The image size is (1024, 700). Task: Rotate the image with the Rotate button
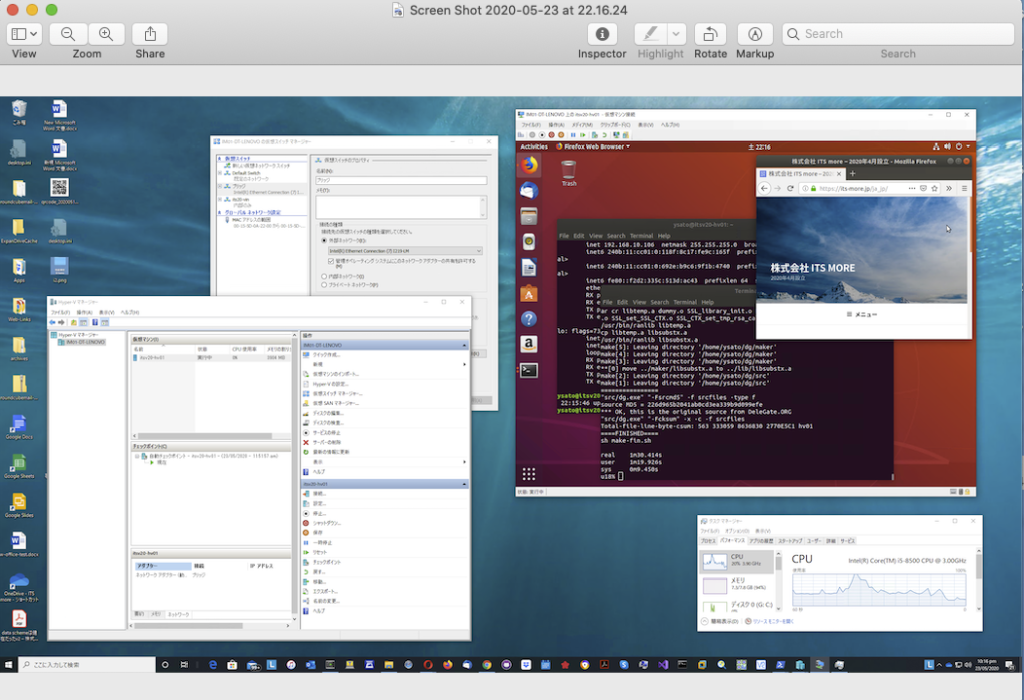pyautogui.click(x=710, y=34)
